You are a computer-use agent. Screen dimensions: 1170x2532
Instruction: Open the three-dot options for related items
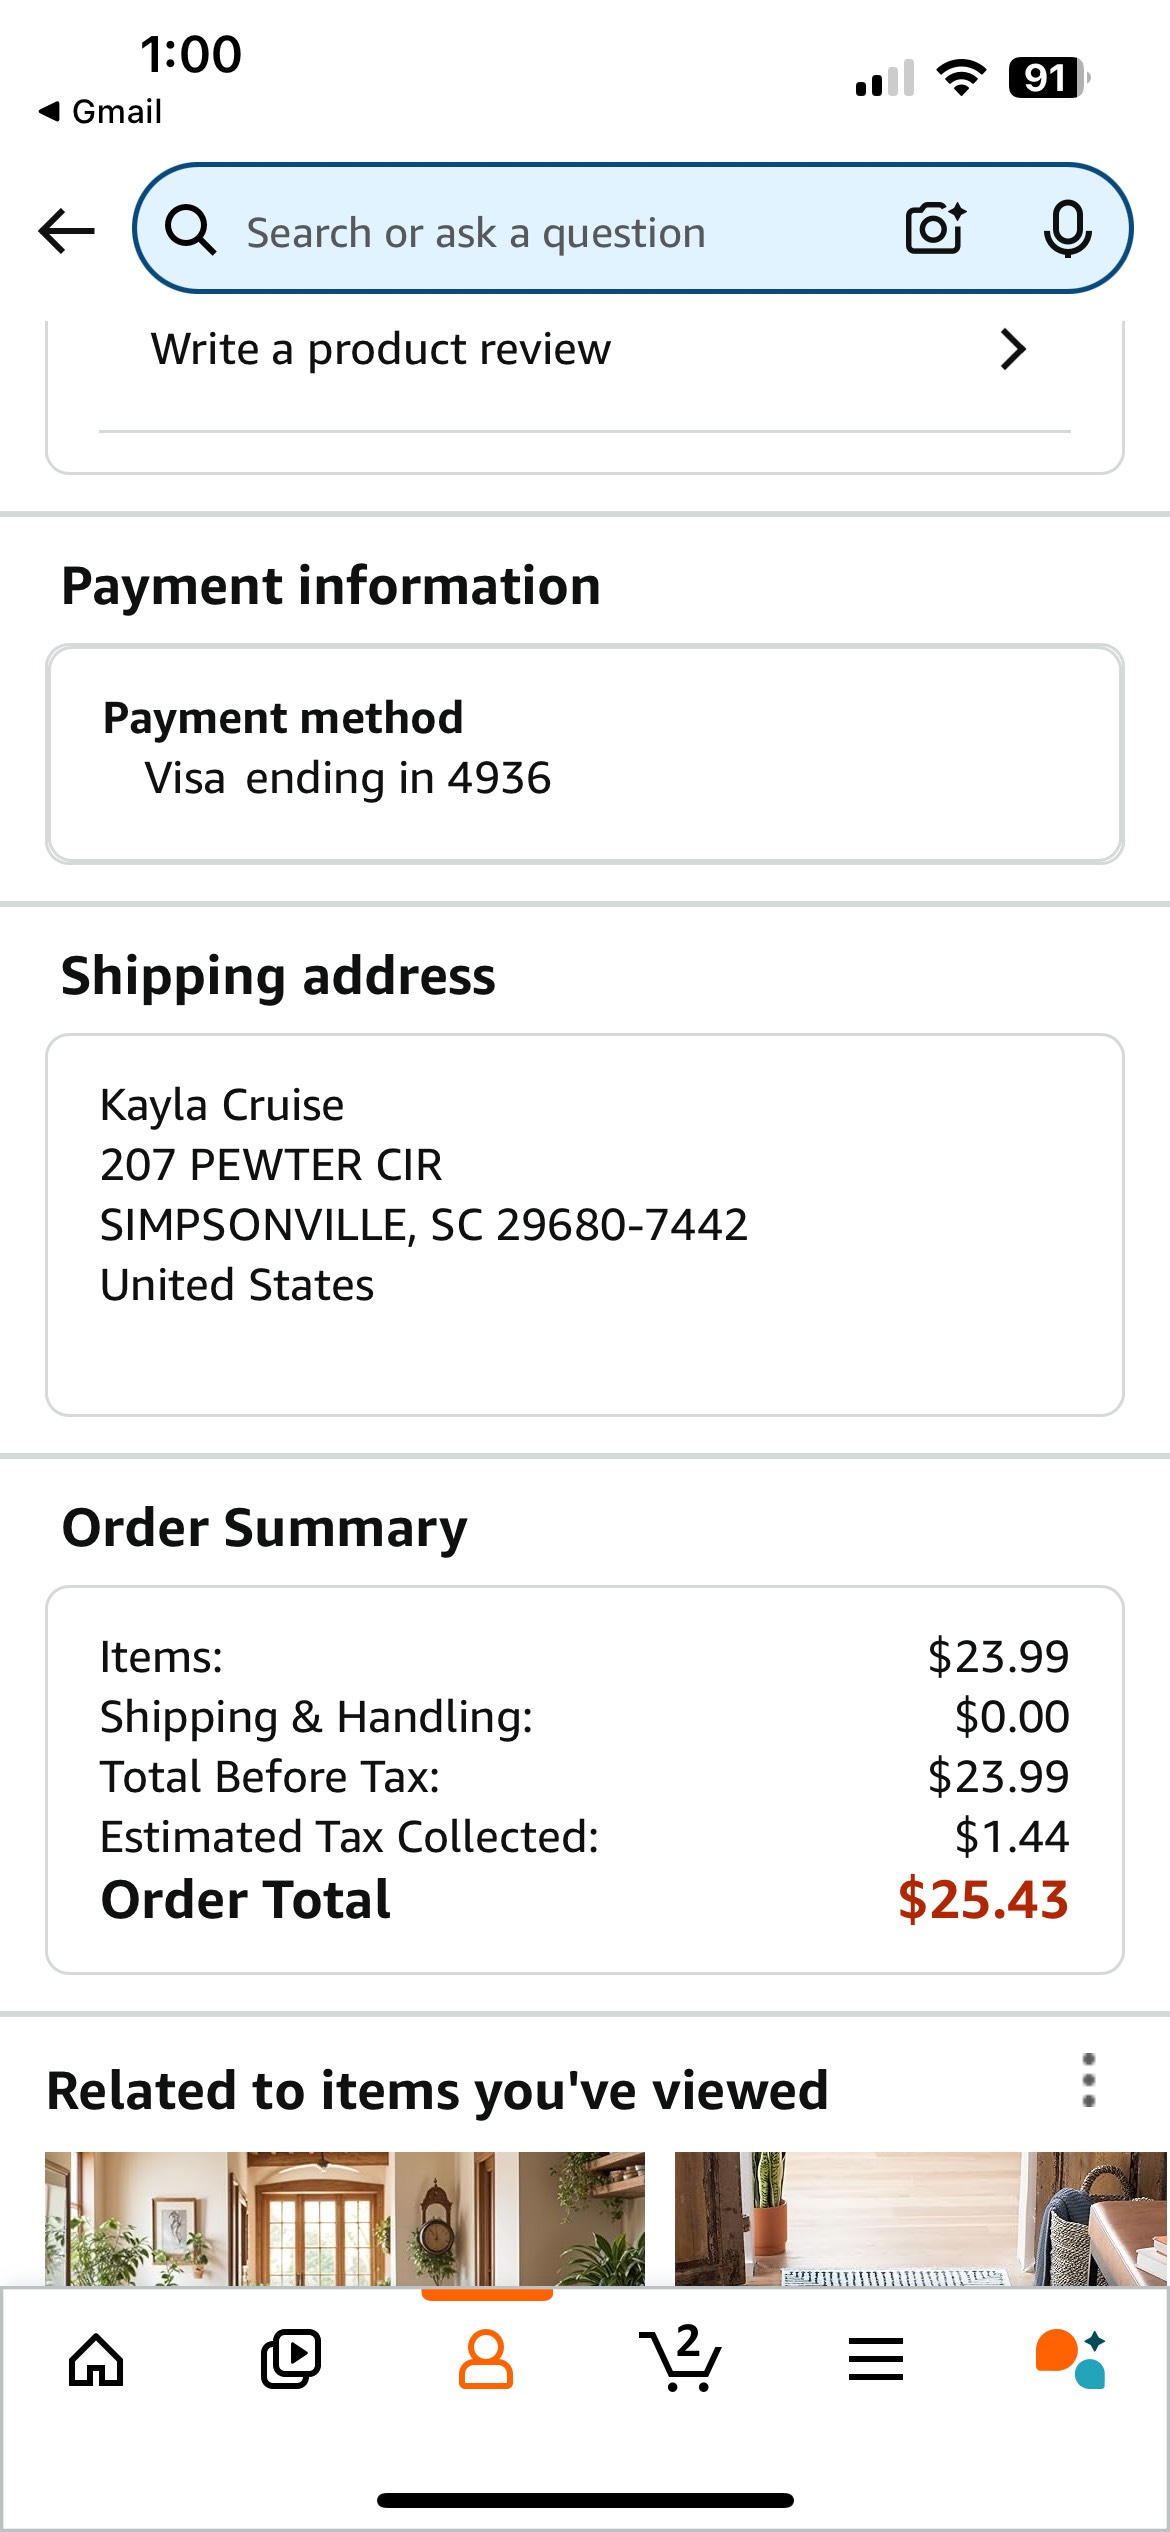pos(1089,2081)
